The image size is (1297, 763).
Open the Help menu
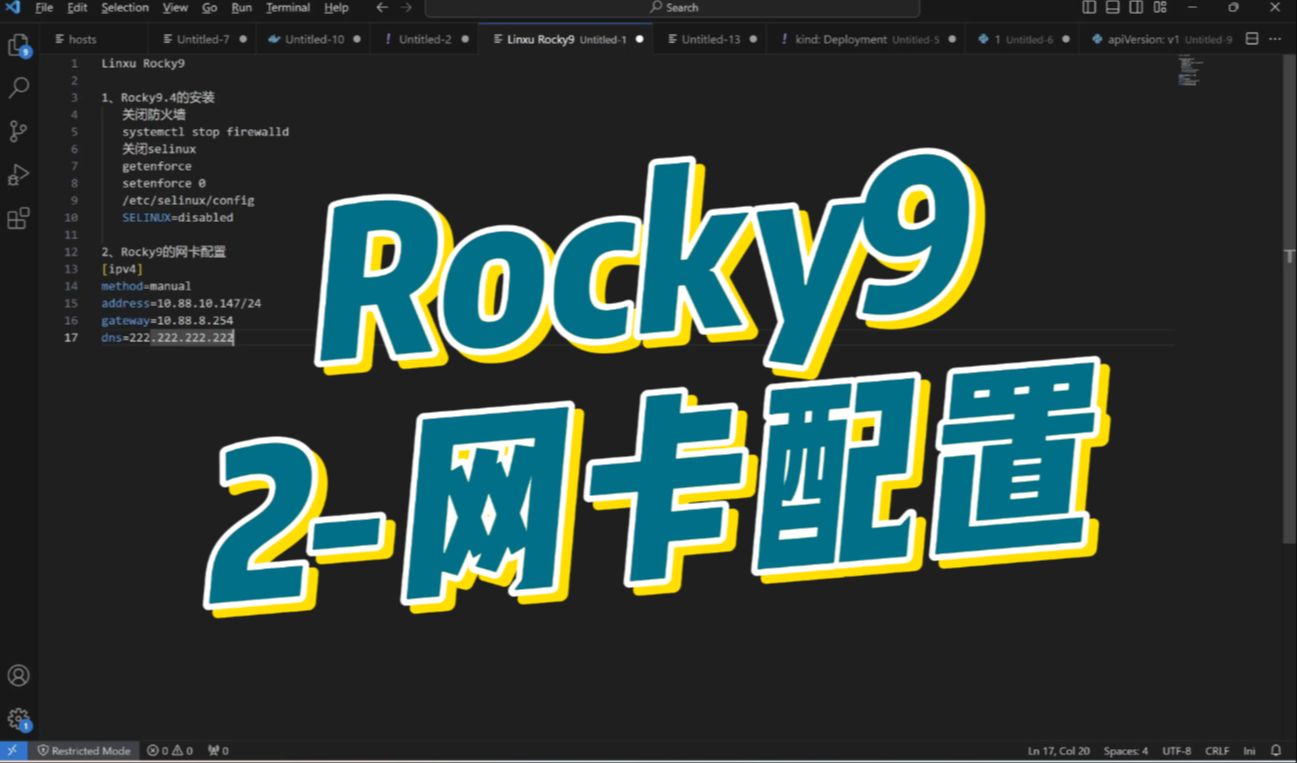click(336, 7)
